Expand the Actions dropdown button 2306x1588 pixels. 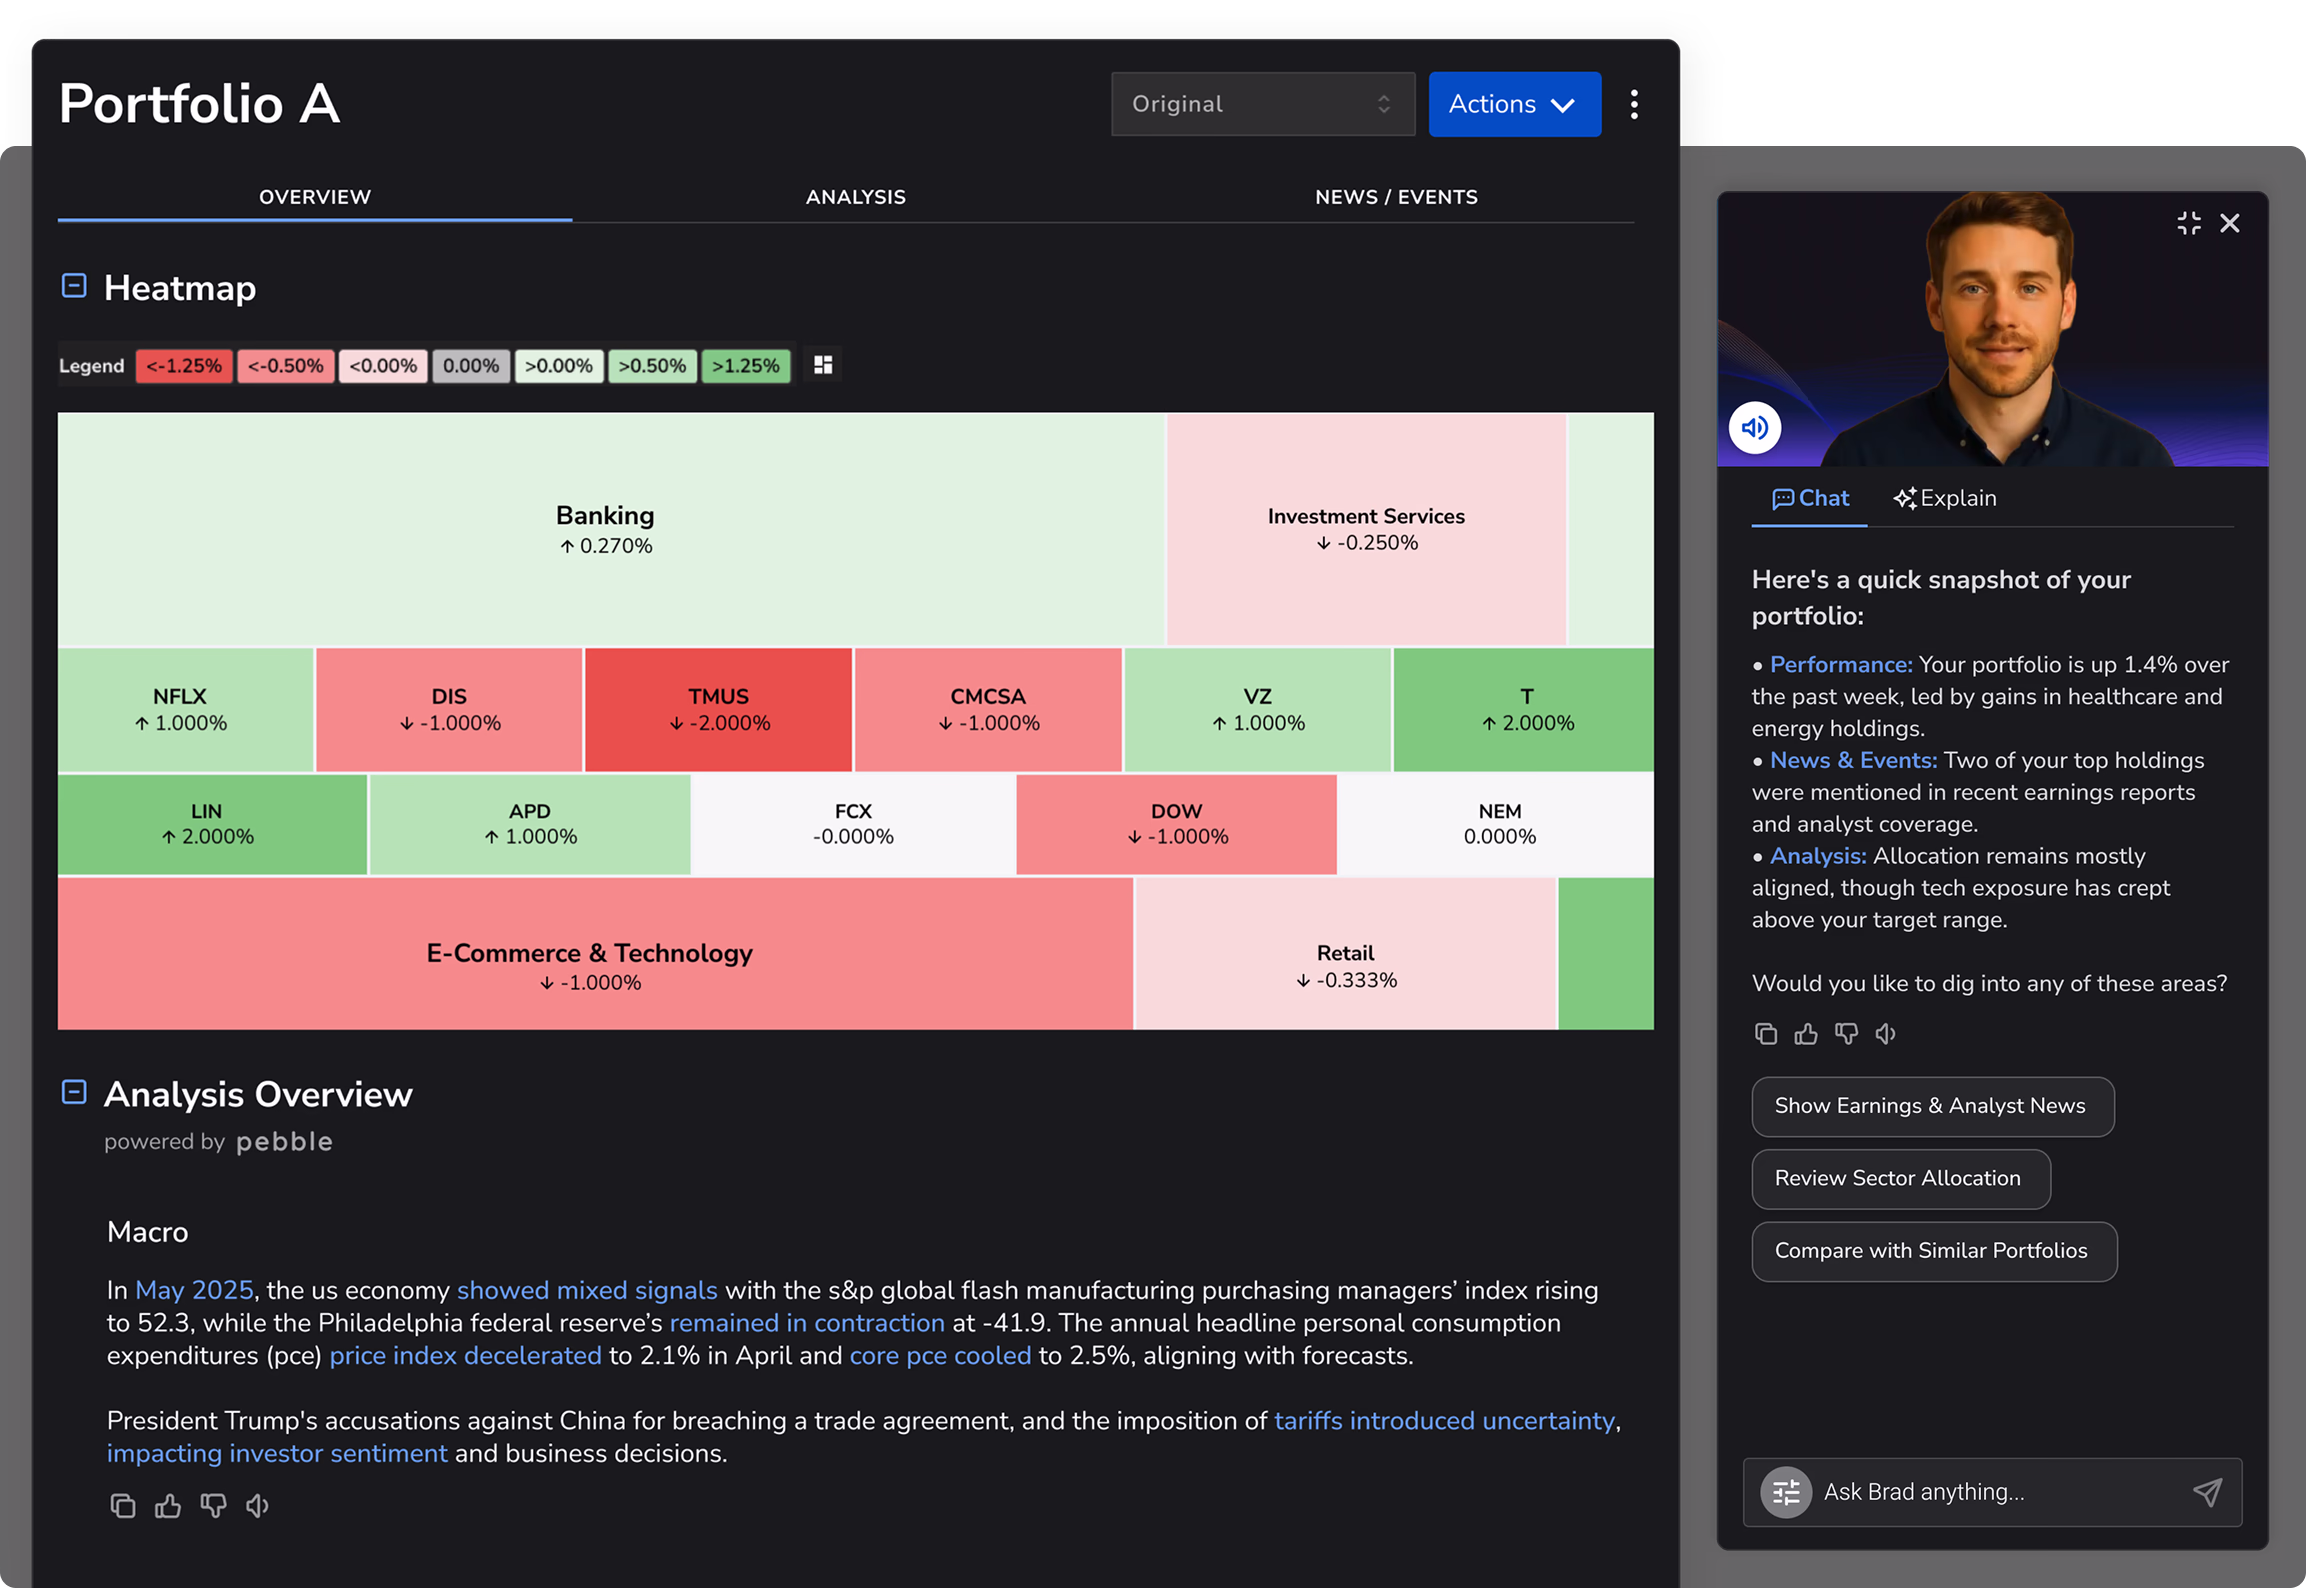tap(1514, 104)
